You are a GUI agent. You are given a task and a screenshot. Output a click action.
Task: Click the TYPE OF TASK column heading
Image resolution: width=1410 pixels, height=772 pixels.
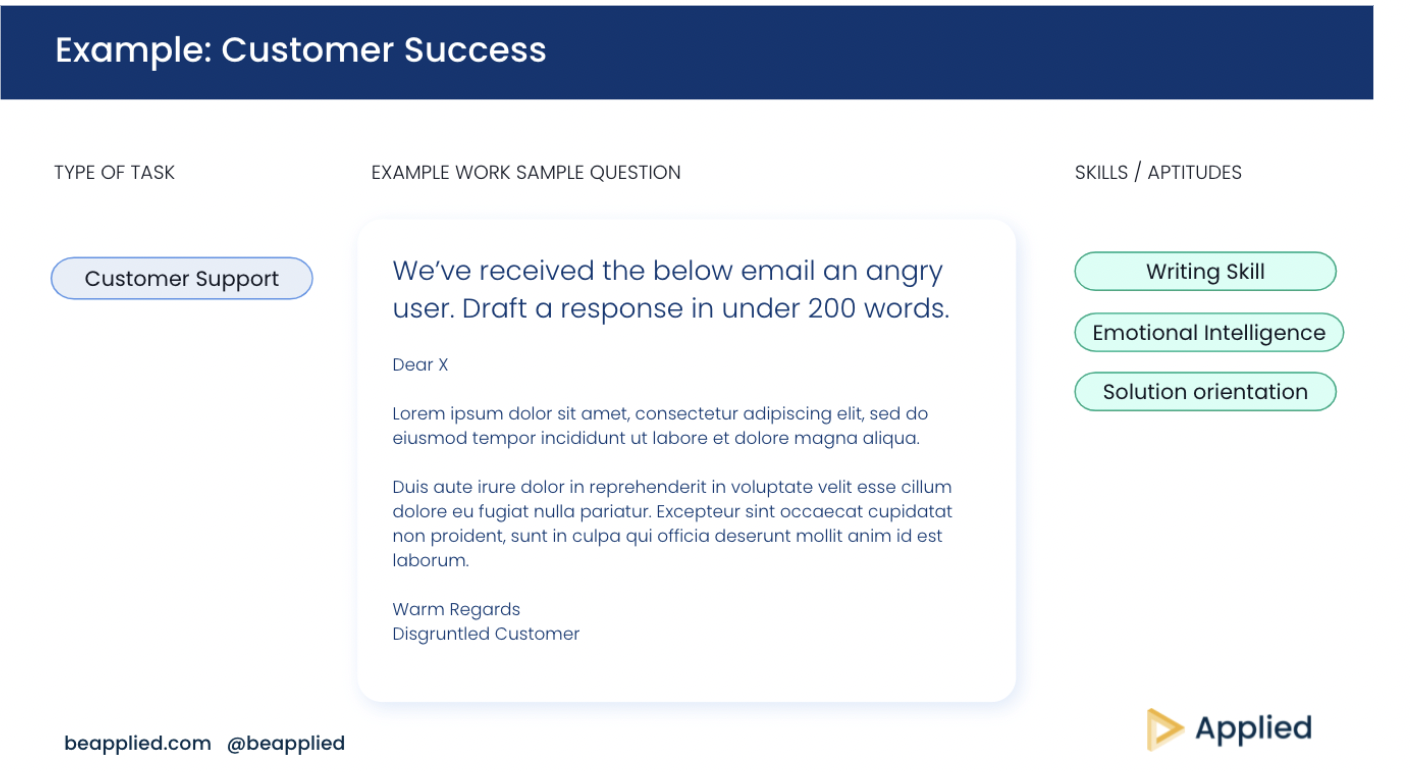(x=114, y=173)
